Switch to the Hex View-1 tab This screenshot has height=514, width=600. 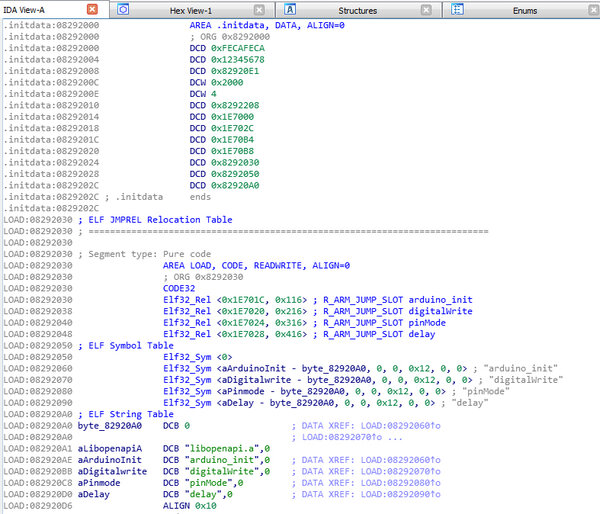[x=191, y=11]
